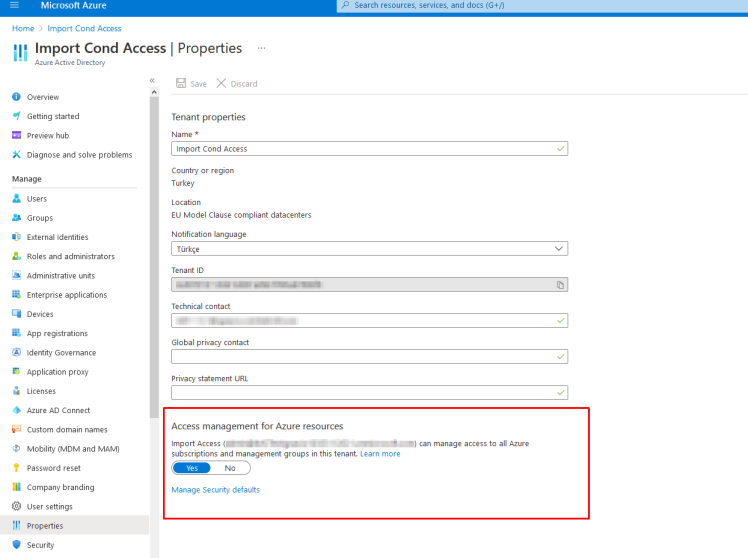Click the Application proxy icon
Image resolution: width=748 pixels, height=558 pixels.
pyautogui.click(x=16, y=372)
